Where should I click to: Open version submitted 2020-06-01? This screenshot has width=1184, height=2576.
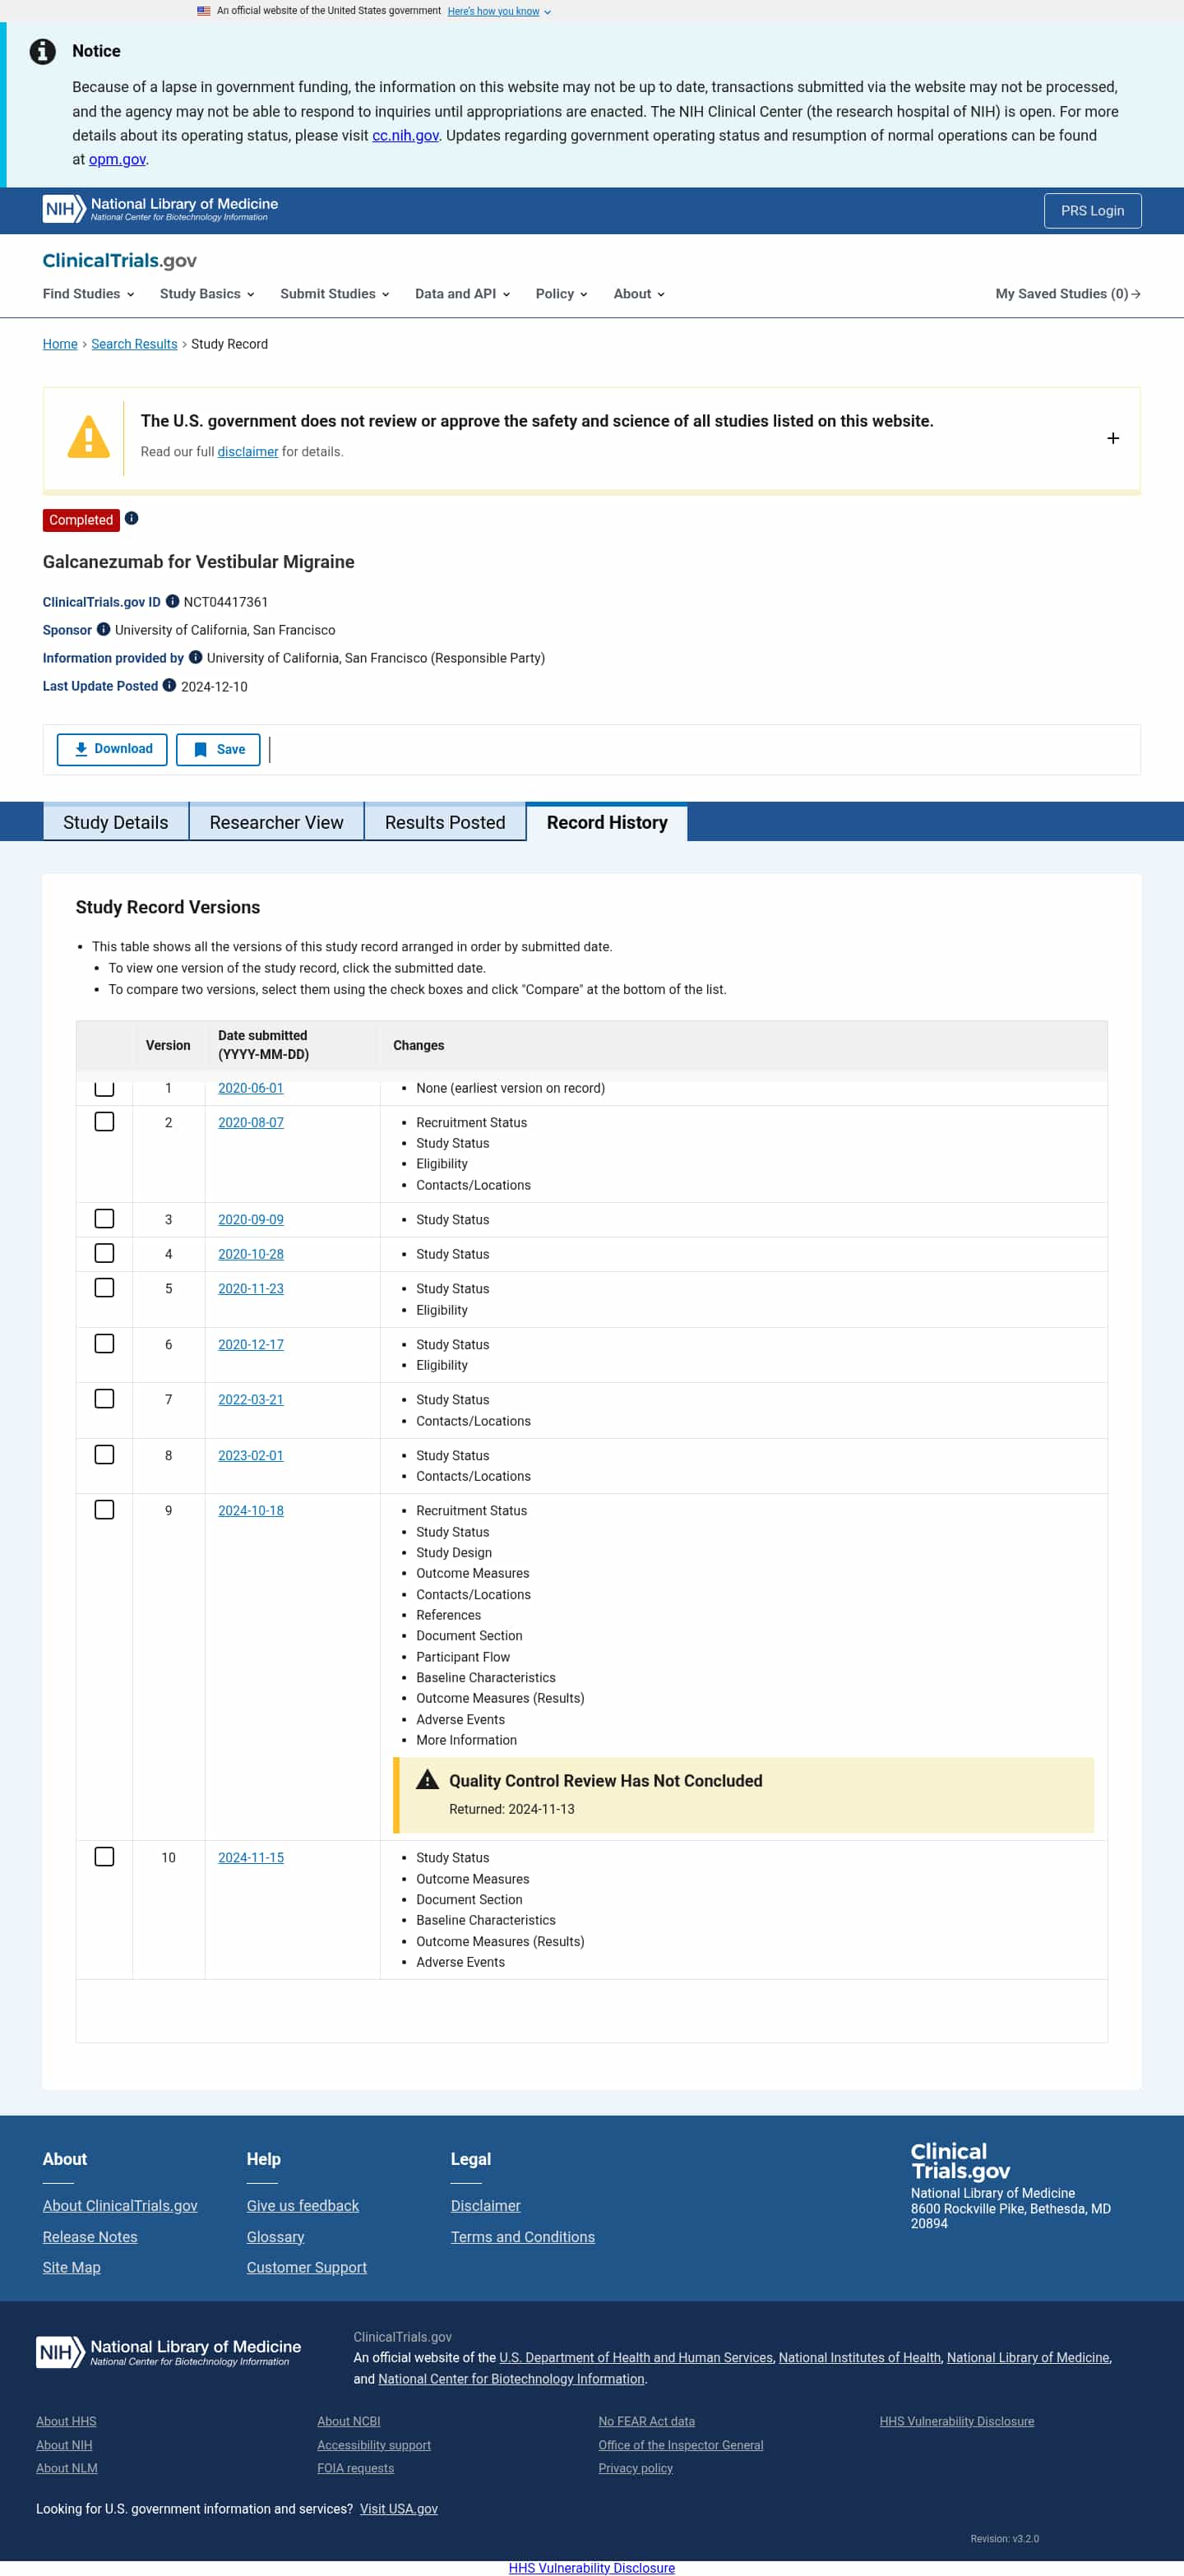pyautogui.click(x=251, y=1088)
